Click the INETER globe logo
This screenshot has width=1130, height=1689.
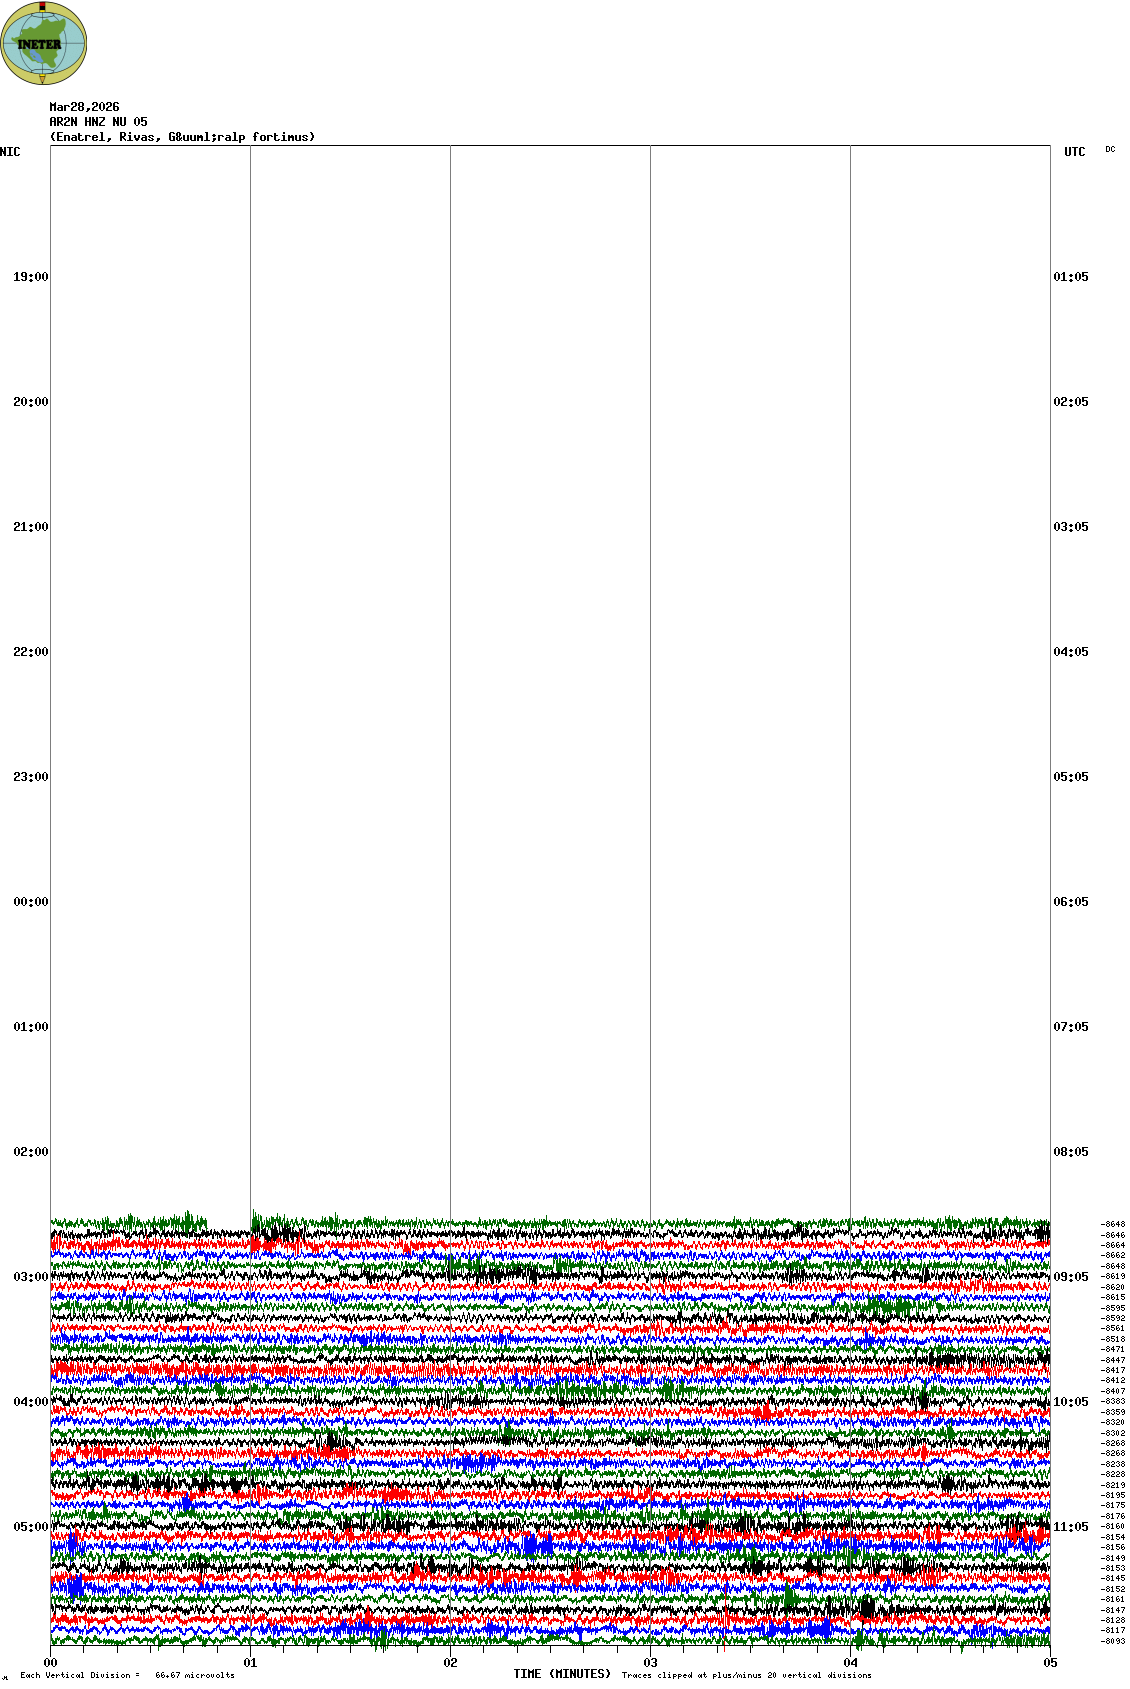tap(43, 43)
